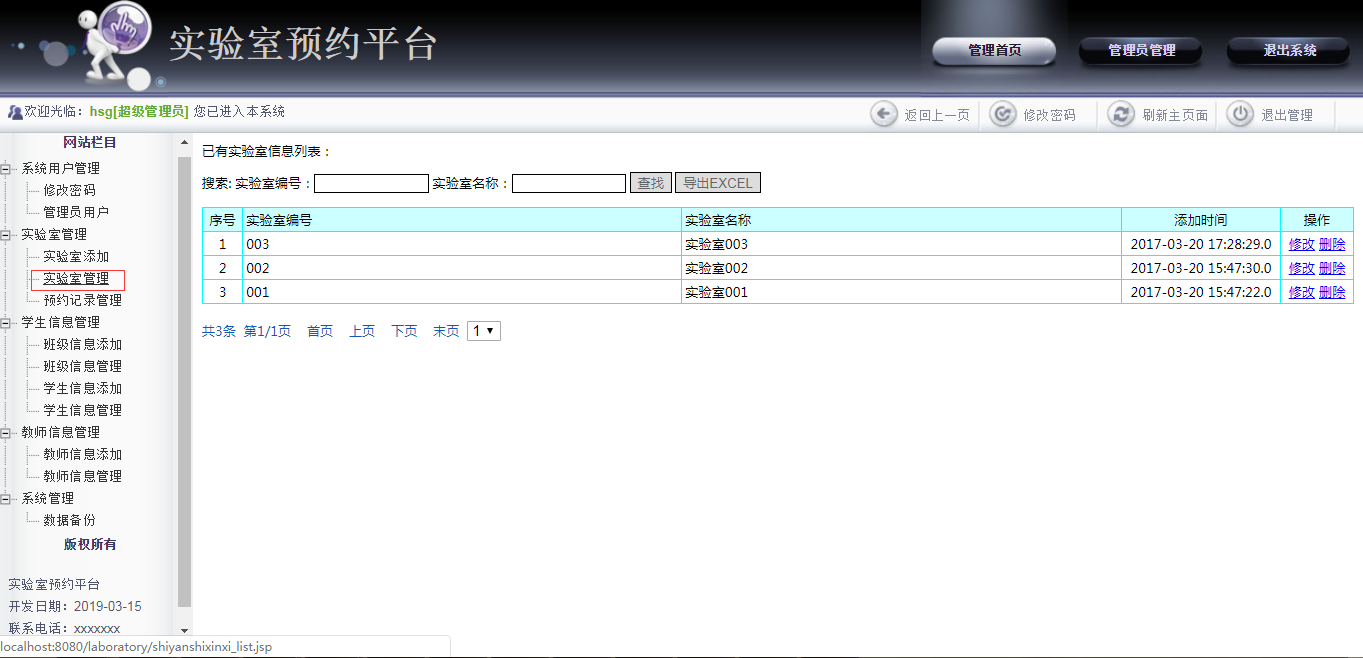
Task: Open 班级信息管理 in sidebar
Action: [x=82, y=366]
